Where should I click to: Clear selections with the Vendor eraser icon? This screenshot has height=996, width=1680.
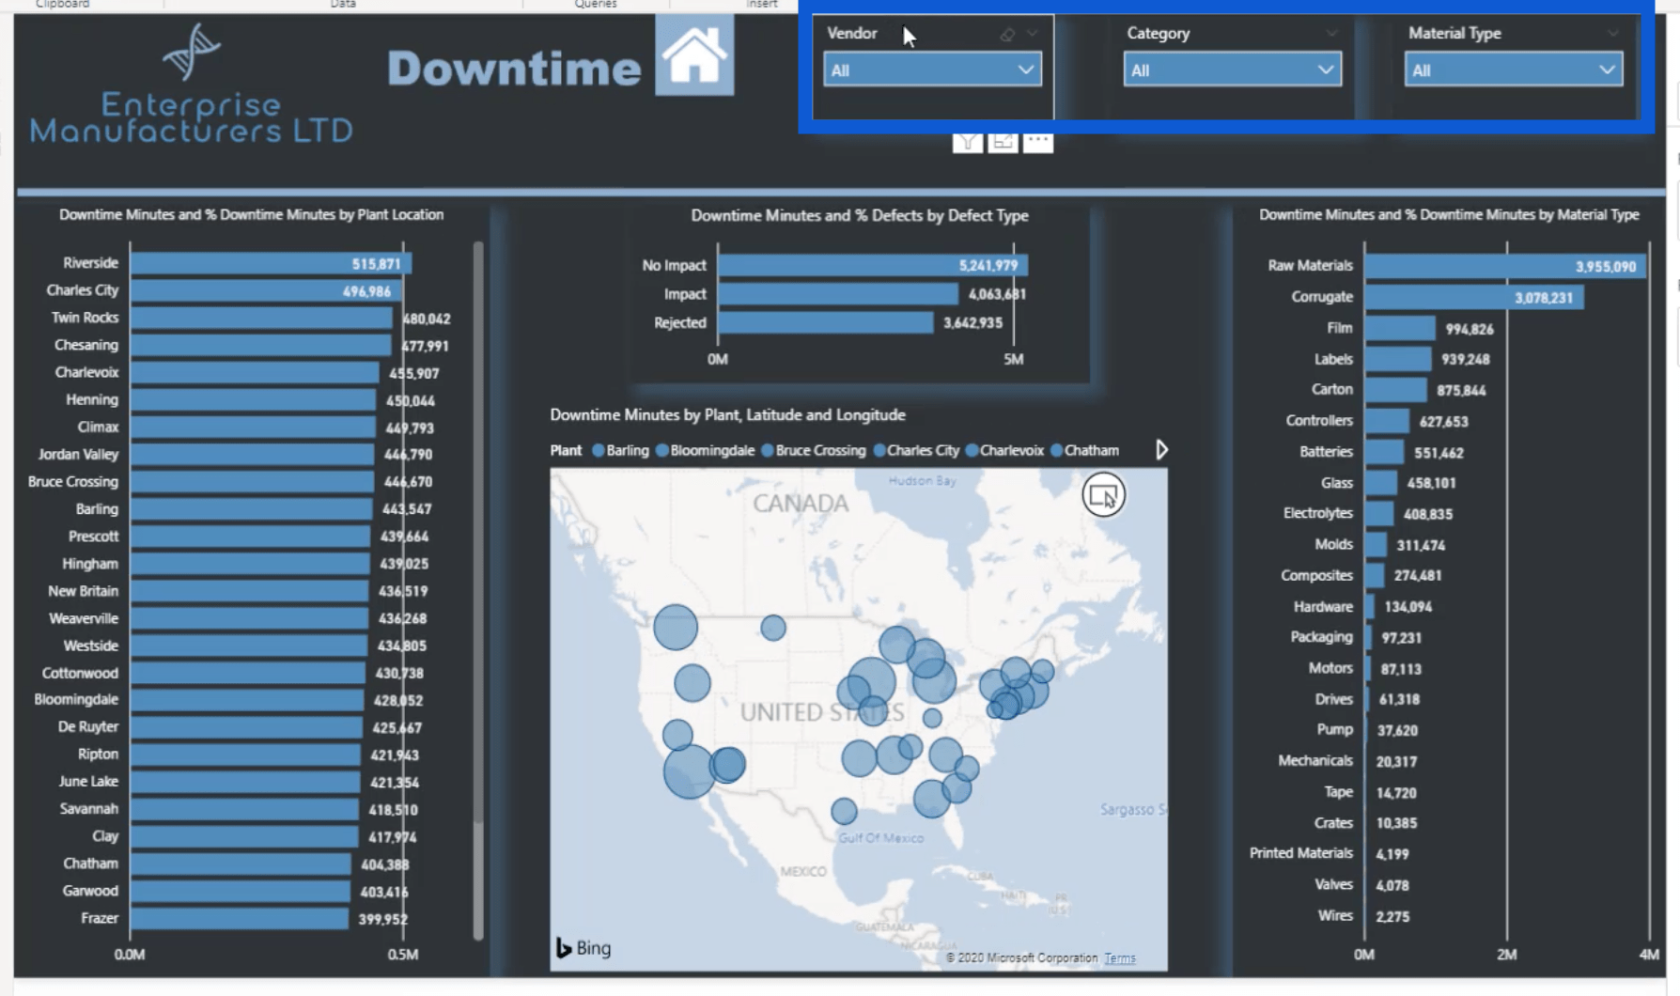[x=1007, y=34]
